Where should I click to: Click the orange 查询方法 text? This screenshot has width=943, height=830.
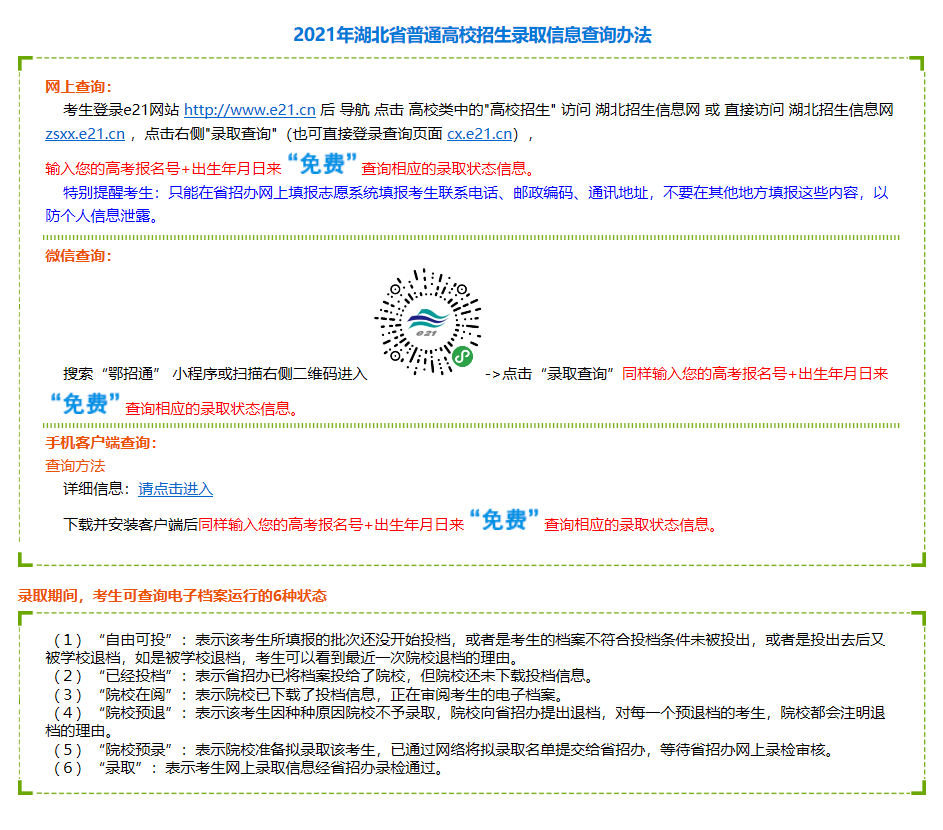pos(75,466)
